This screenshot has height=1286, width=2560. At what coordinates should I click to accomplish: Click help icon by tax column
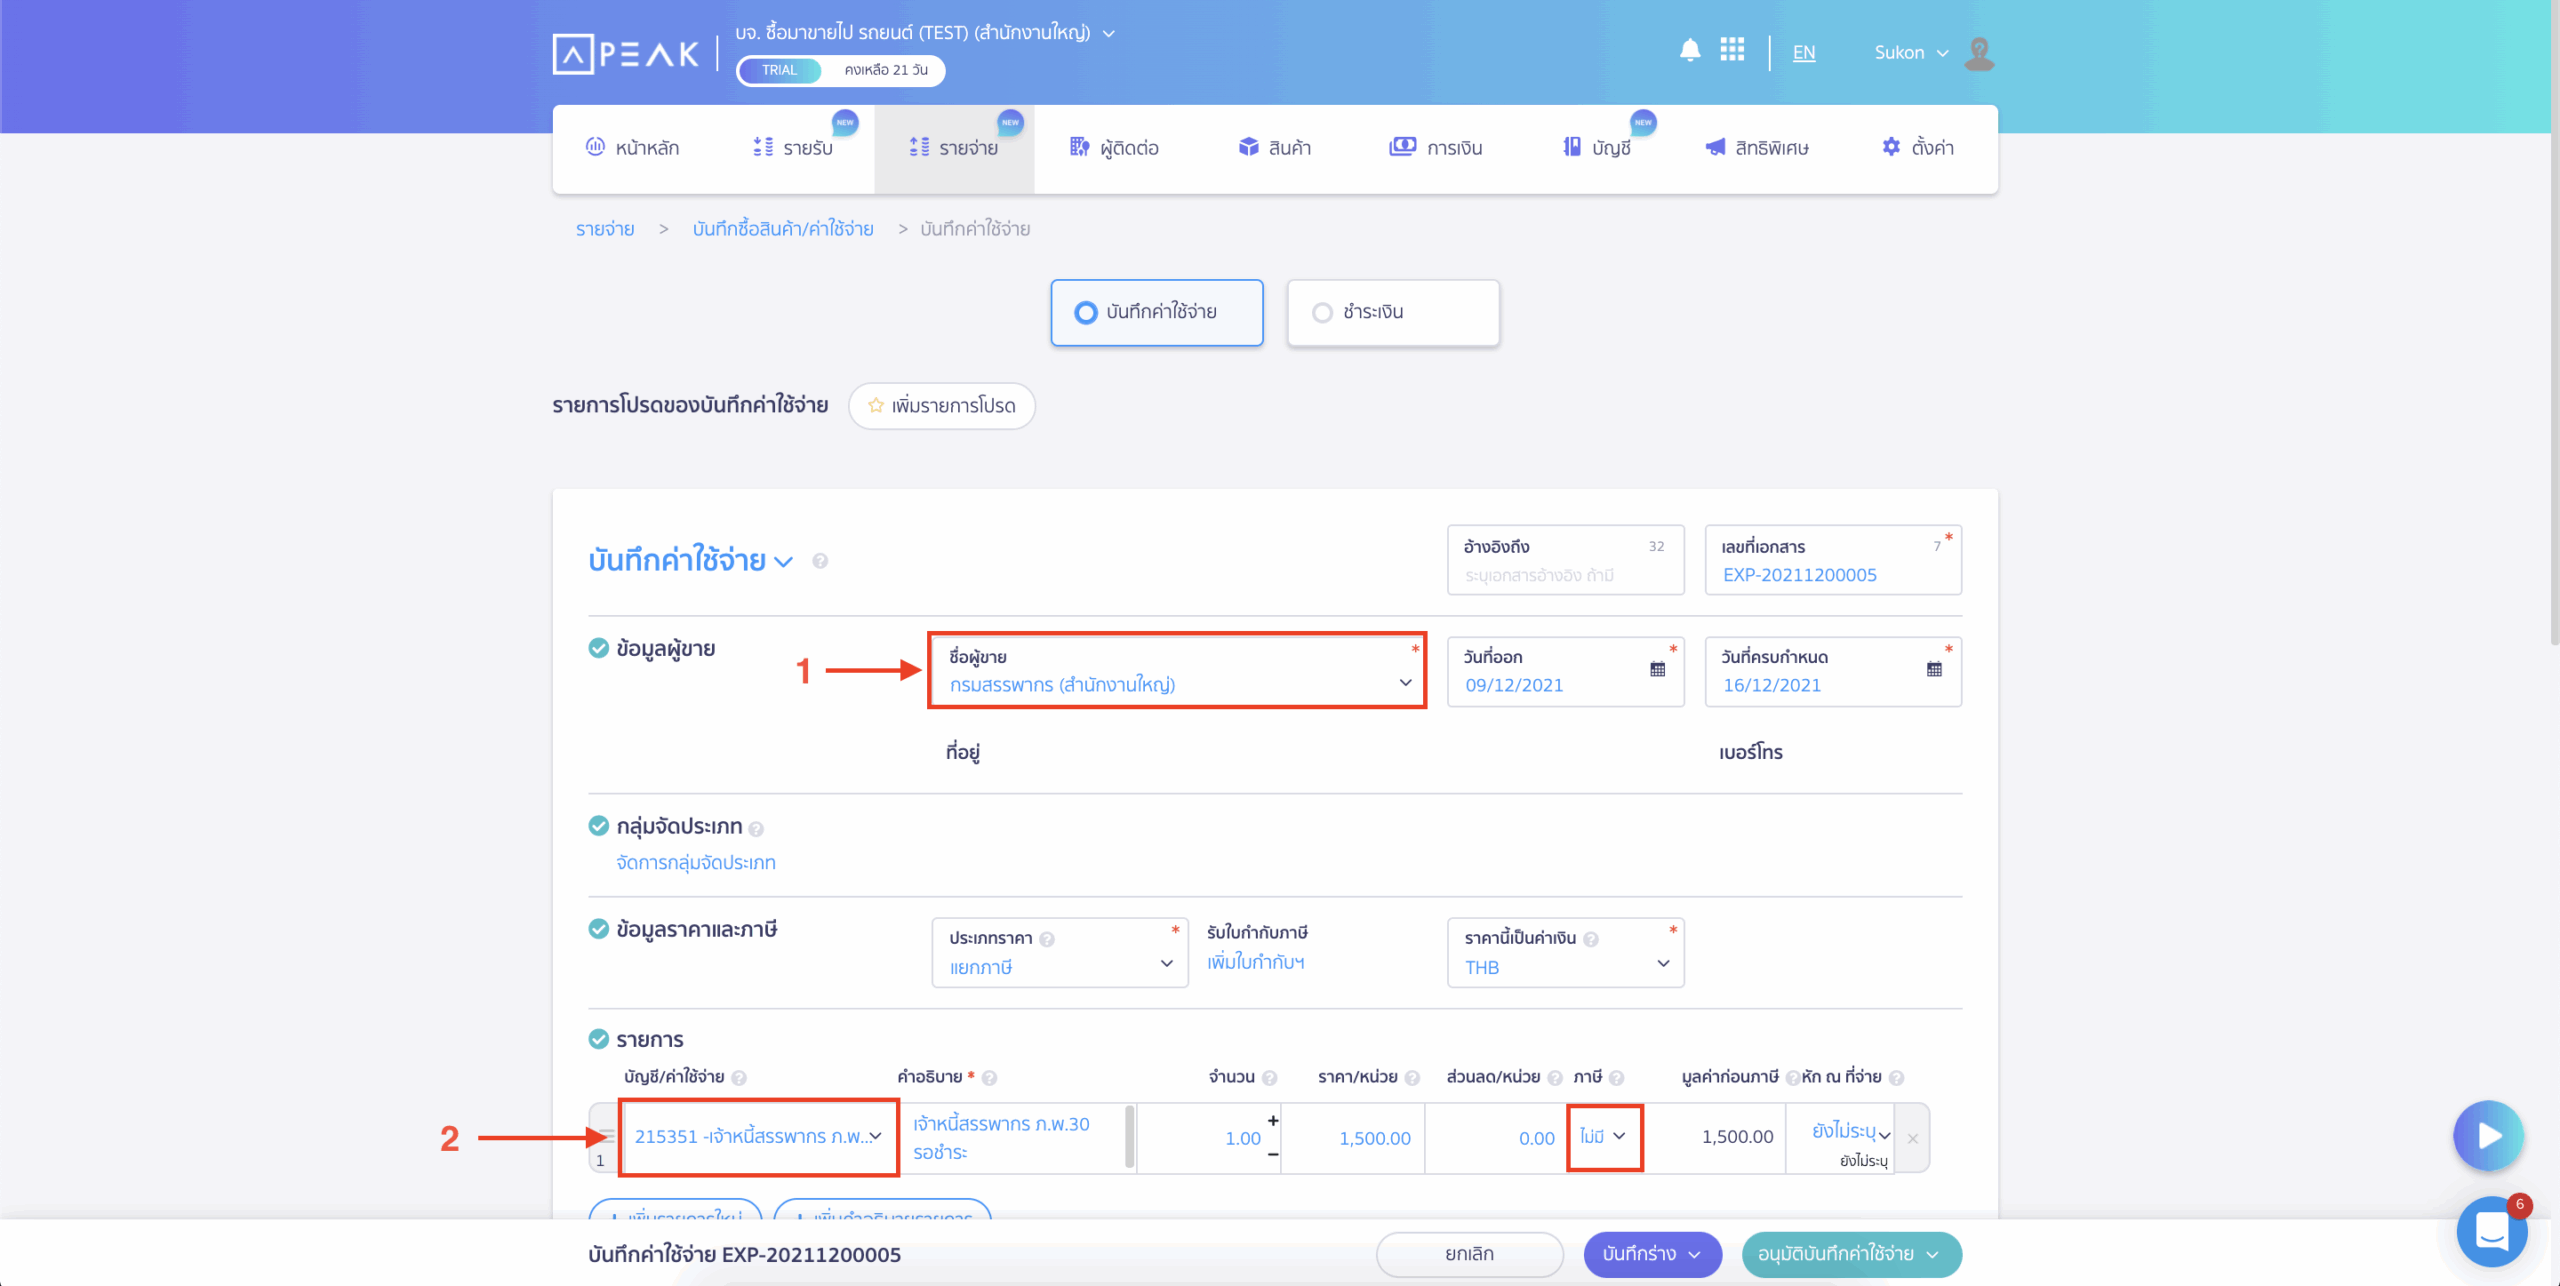[1616, 1078]
